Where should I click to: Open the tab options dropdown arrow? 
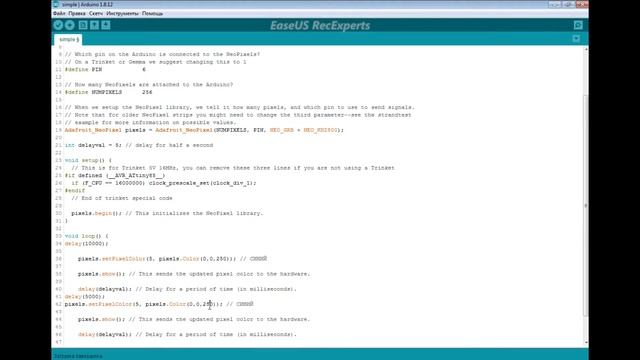576,39
